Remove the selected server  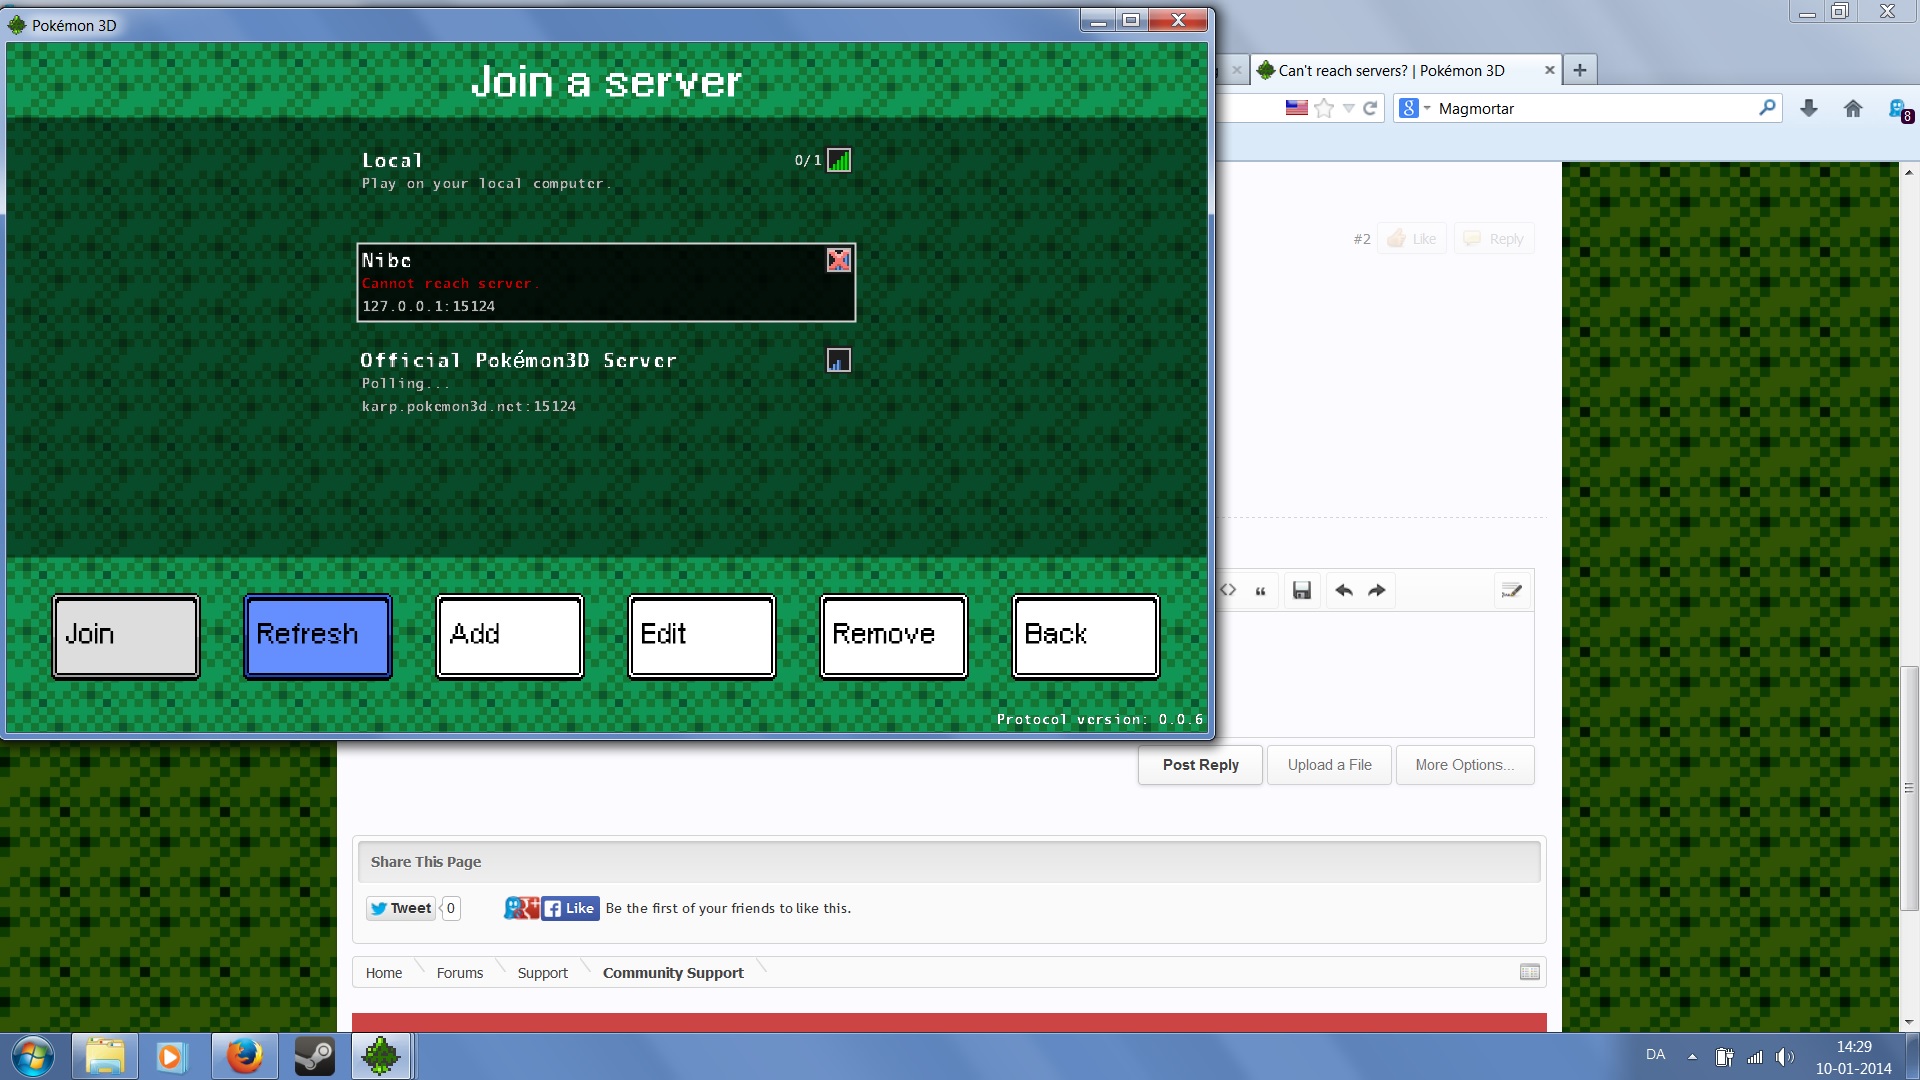tap(894, 636)
